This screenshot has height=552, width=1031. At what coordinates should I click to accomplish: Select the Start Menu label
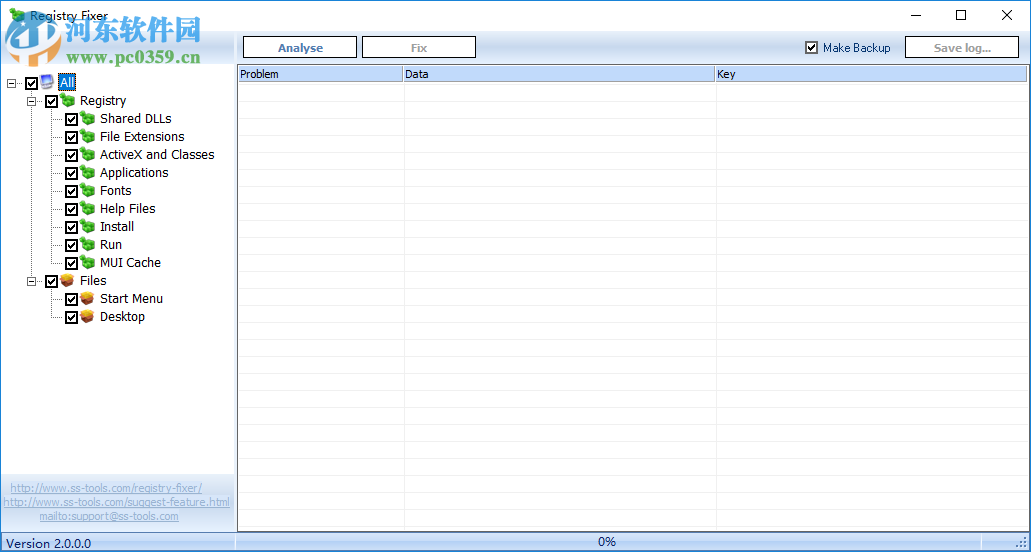click(132, 298)
